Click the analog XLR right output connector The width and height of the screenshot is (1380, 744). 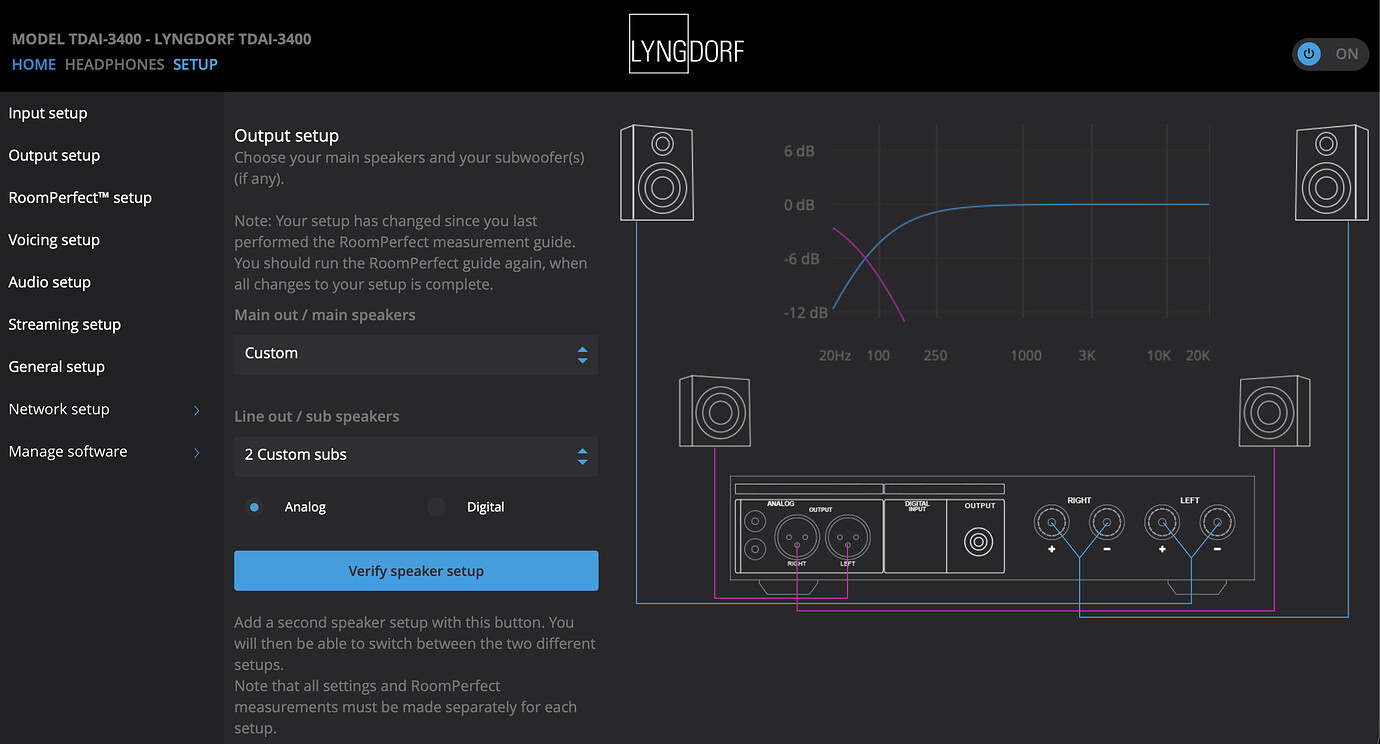point(796,539)
